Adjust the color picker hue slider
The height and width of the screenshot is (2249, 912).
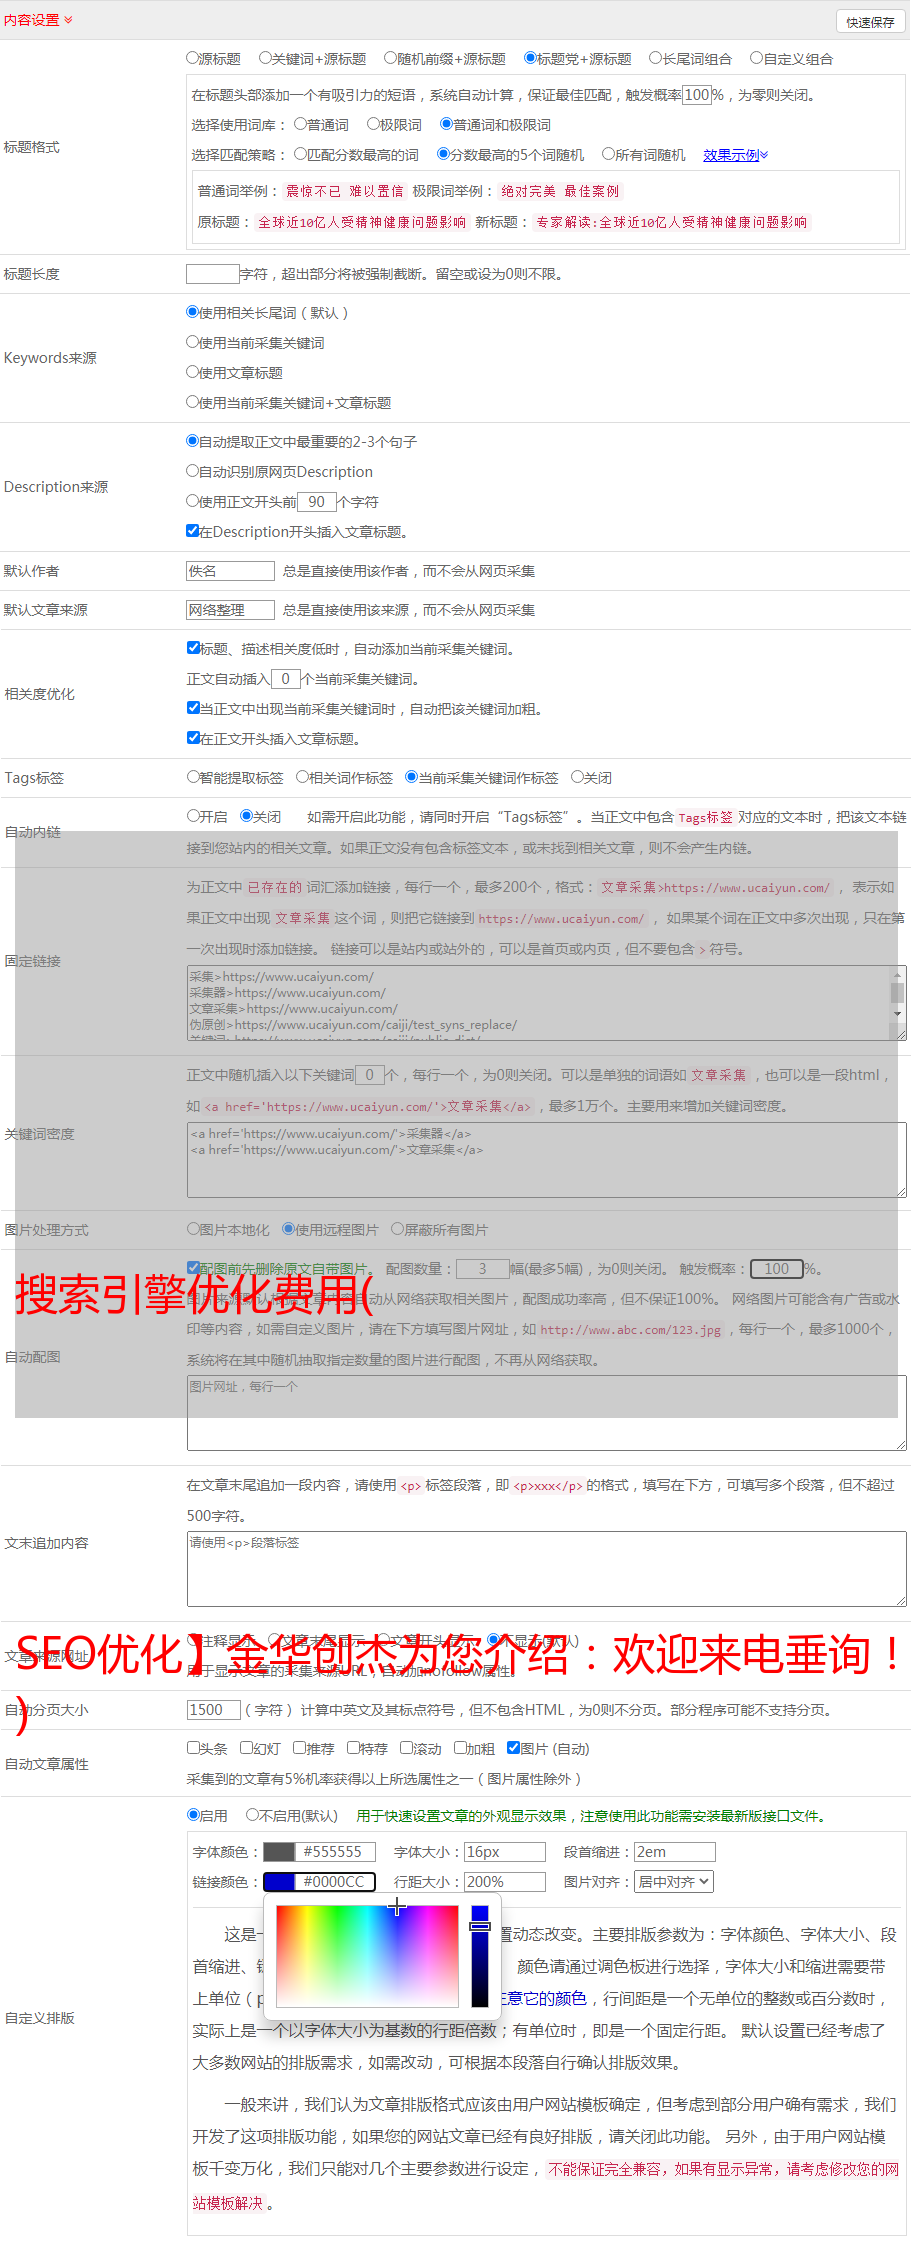click(x=480, y=1956)
